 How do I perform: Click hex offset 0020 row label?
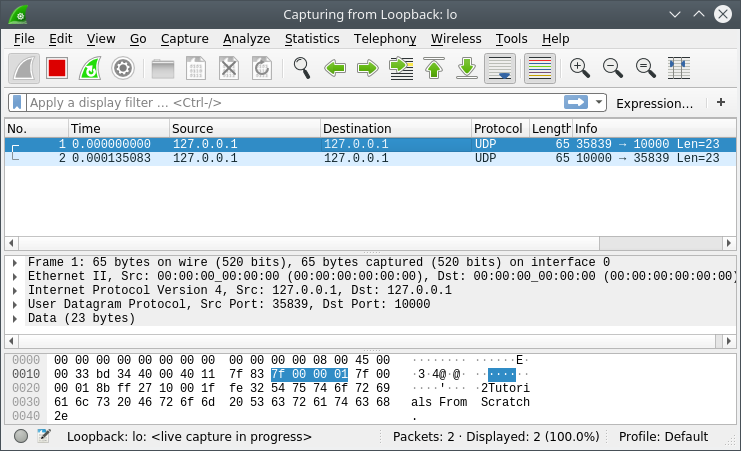pyautogui.click(x=26, y=388)
